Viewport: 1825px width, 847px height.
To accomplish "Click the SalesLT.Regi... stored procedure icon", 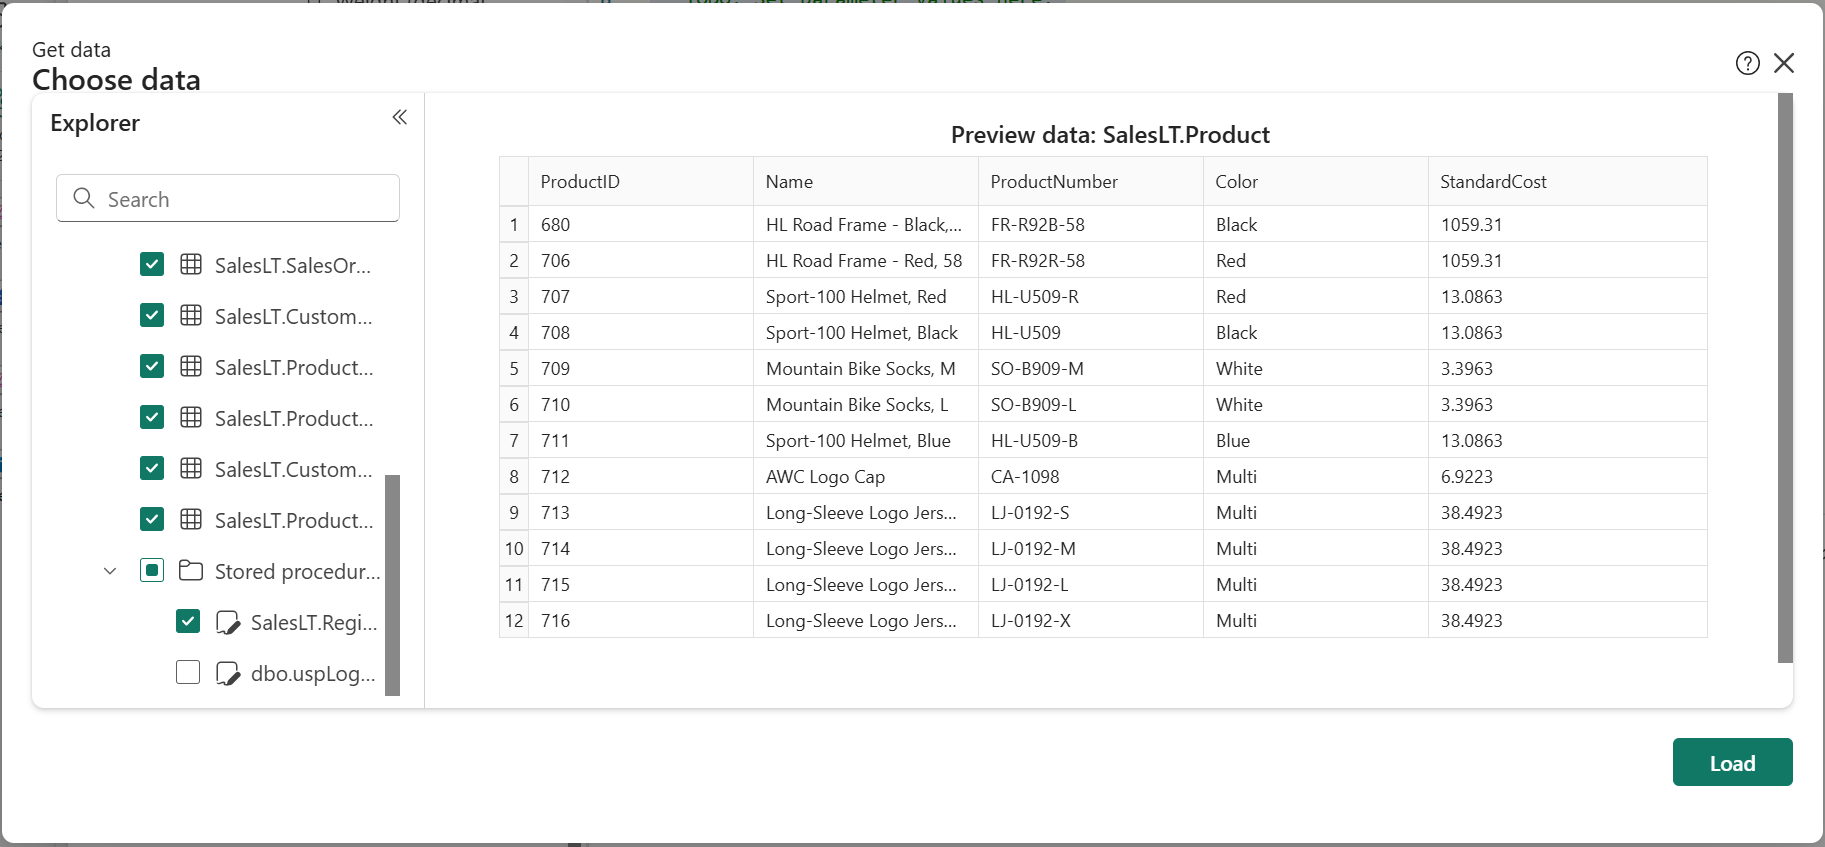I will (x=228, y=623).
